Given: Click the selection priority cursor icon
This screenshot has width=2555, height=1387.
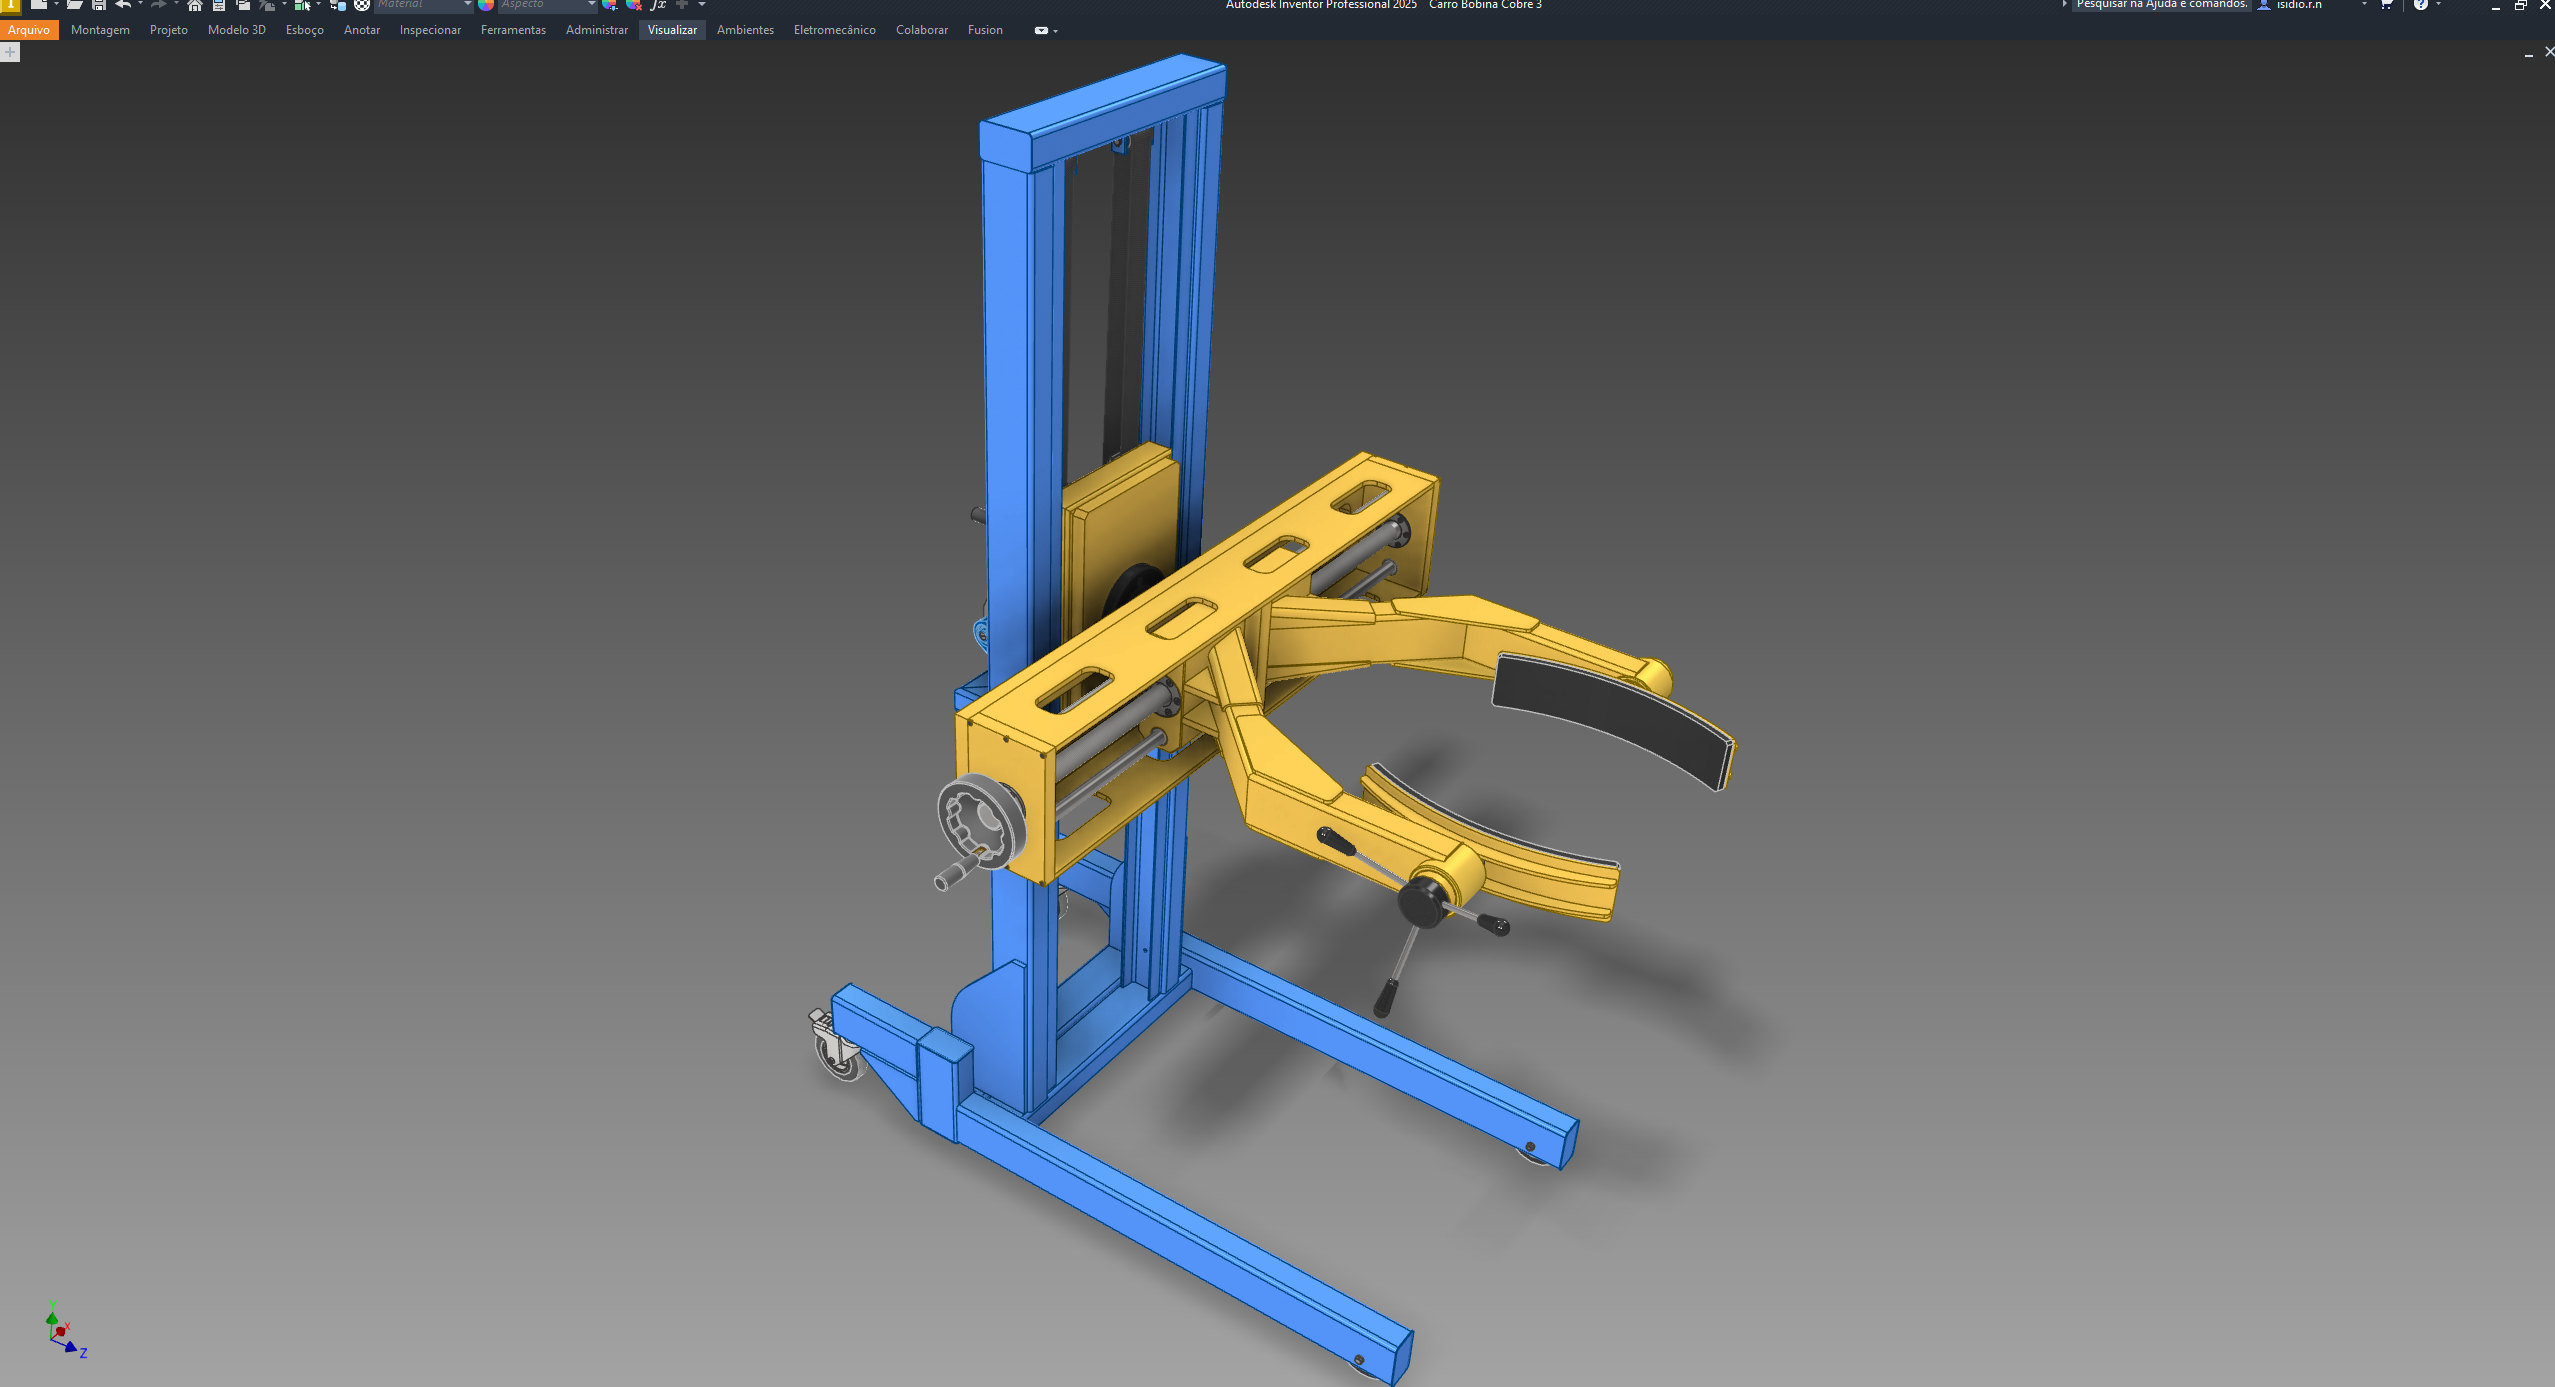Looking at the screenshot, I should 302,5.
